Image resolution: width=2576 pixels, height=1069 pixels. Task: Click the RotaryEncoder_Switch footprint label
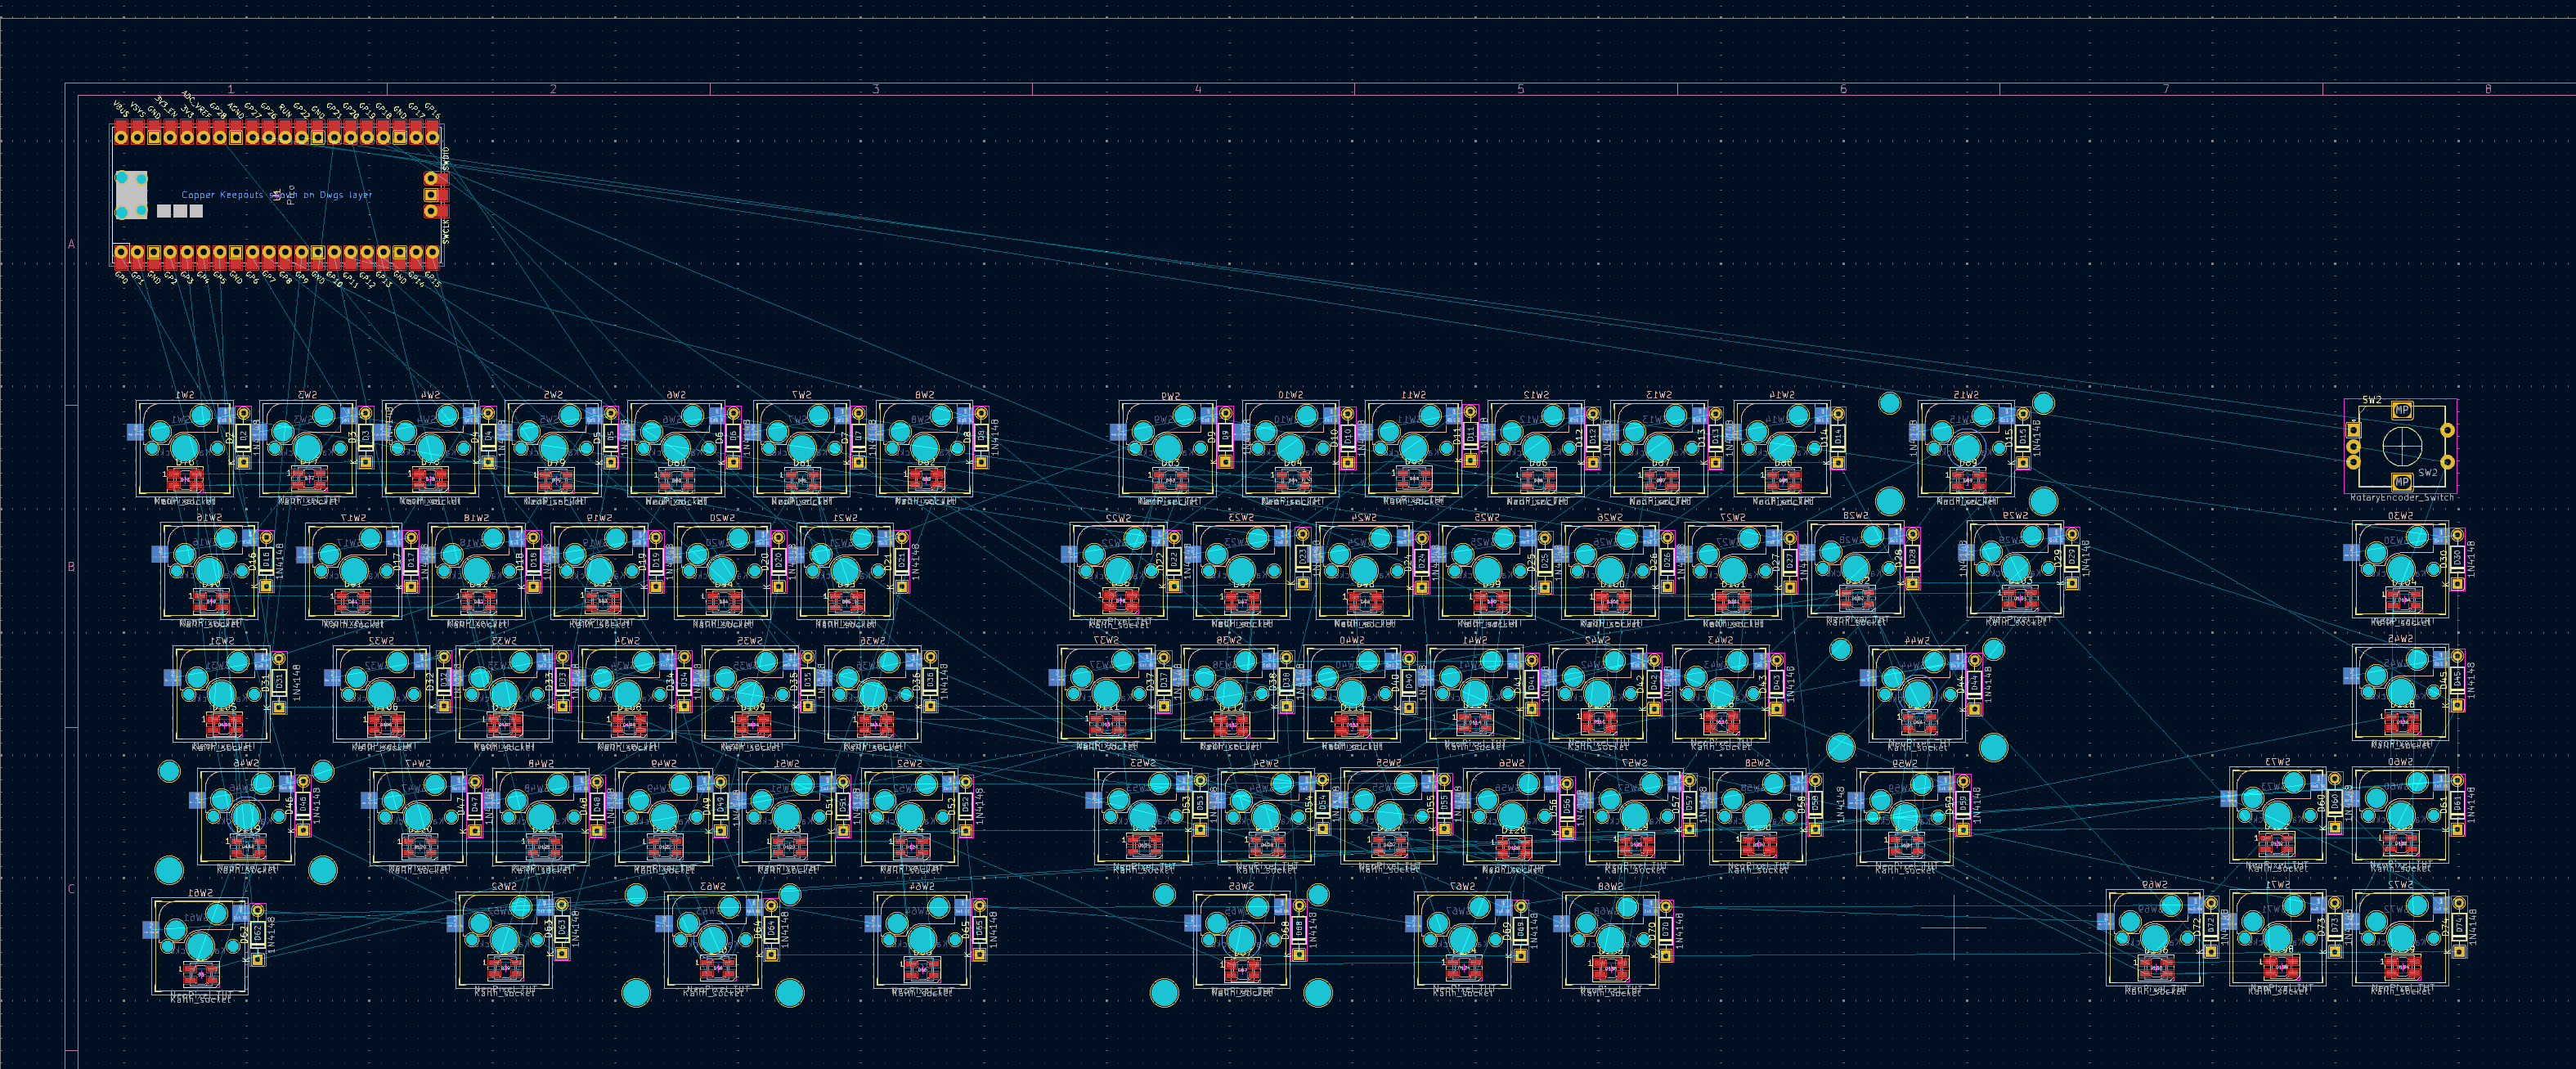[2401, 497]
